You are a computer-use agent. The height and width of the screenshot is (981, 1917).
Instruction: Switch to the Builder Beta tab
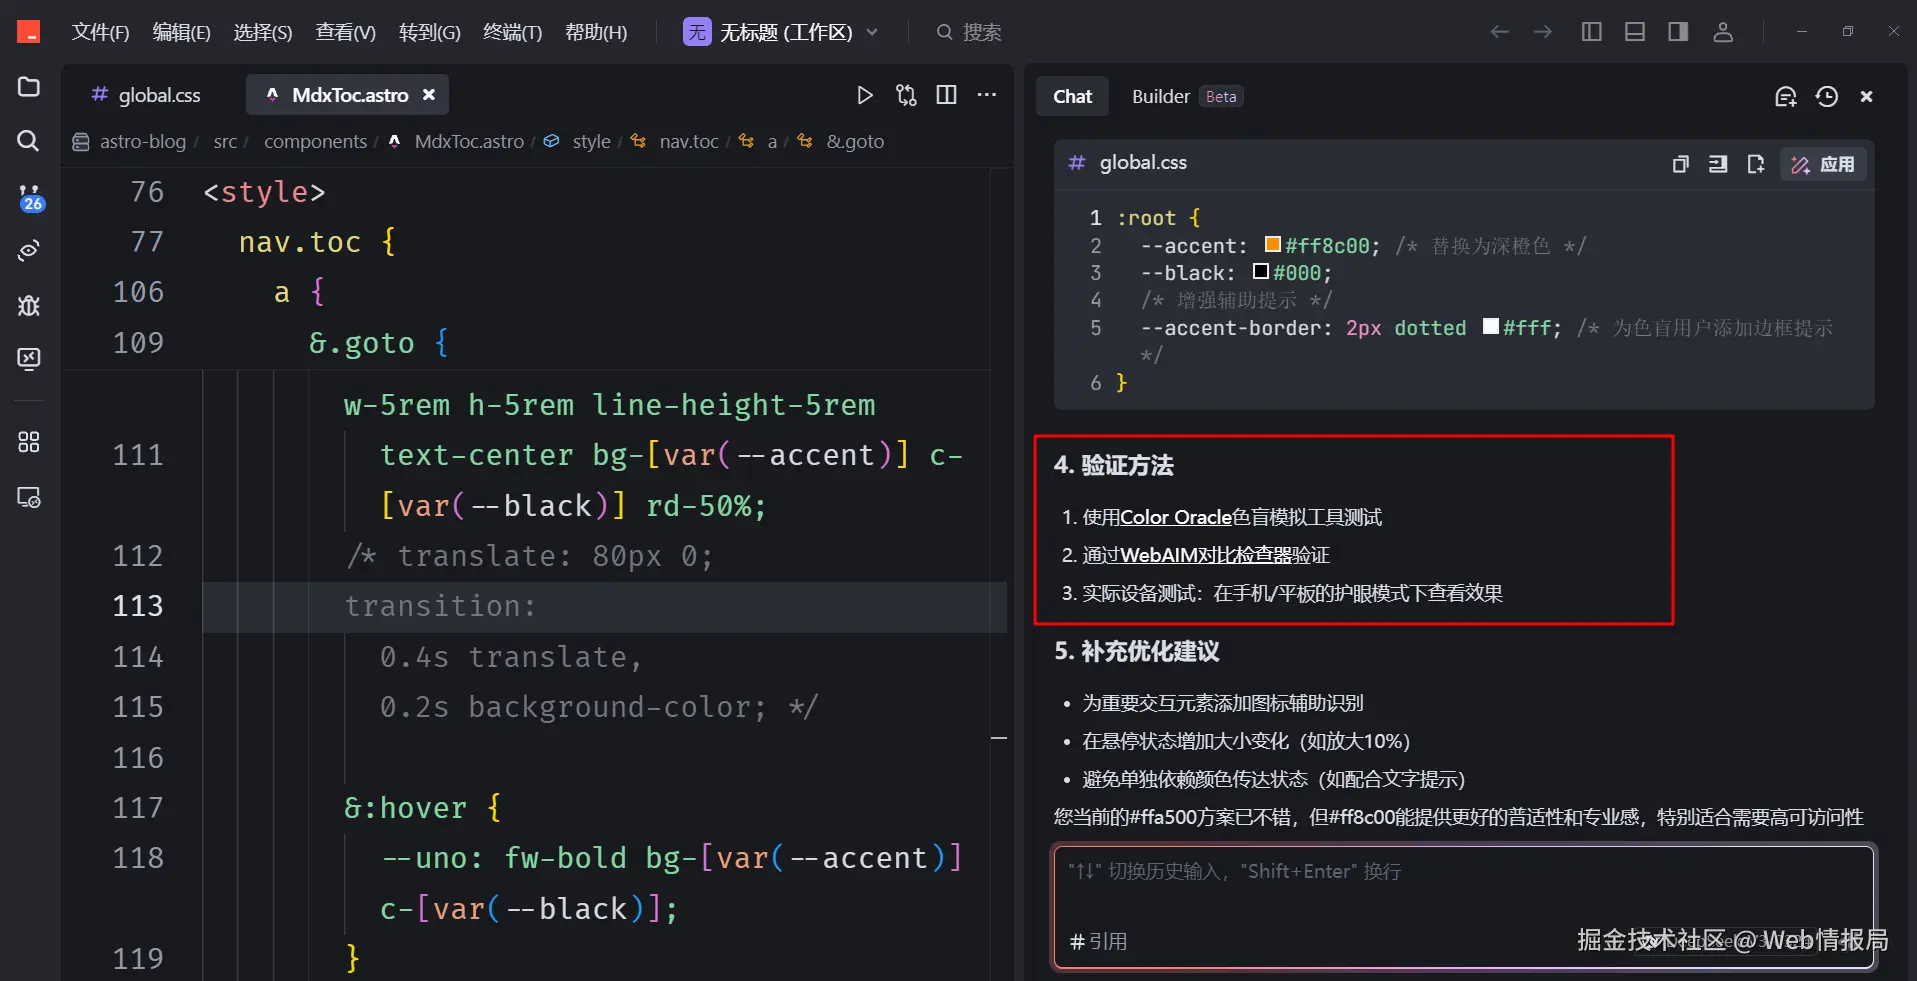1160,96
